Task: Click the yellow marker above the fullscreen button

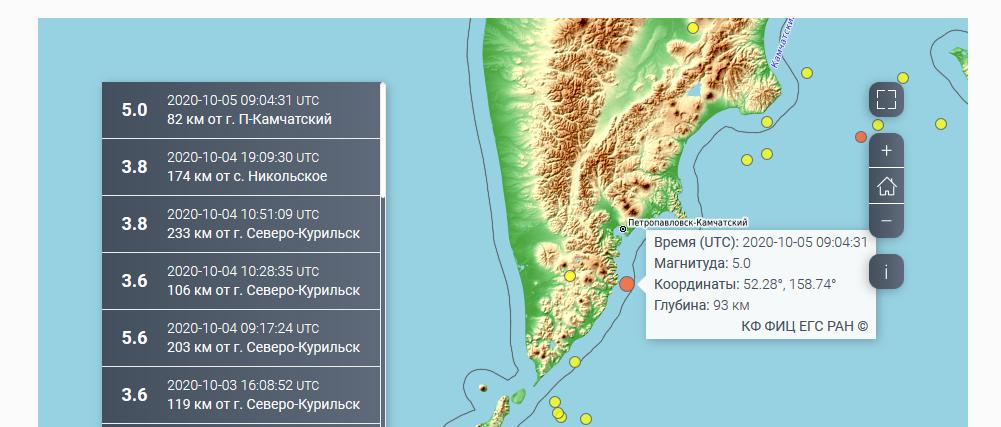Action: coord(903,77)
